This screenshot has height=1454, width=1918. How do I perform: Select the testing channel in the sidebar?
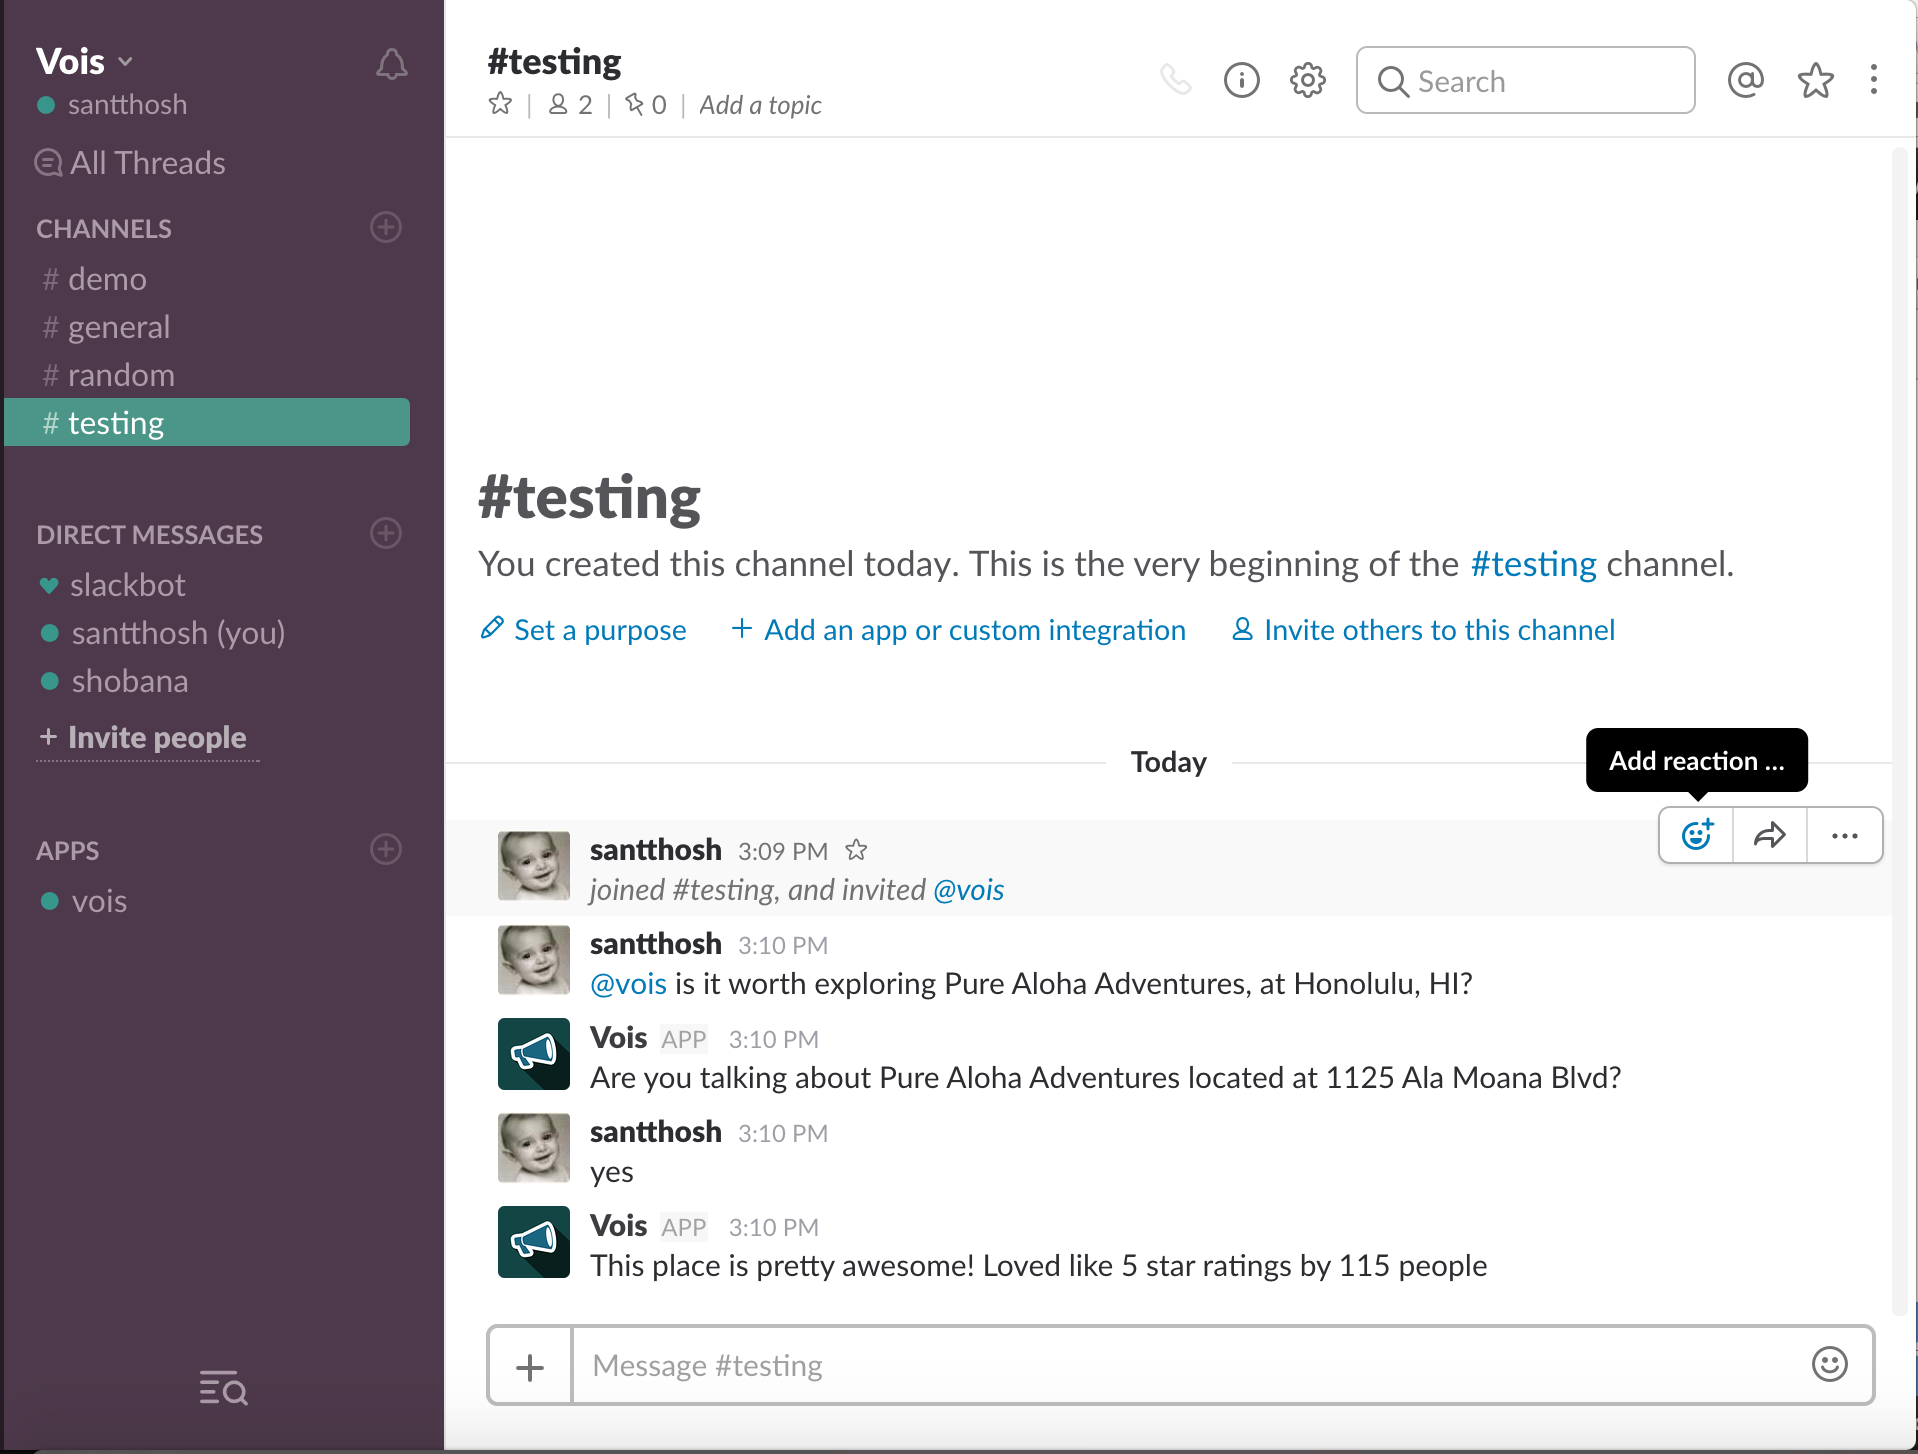[x=207, y=422]
